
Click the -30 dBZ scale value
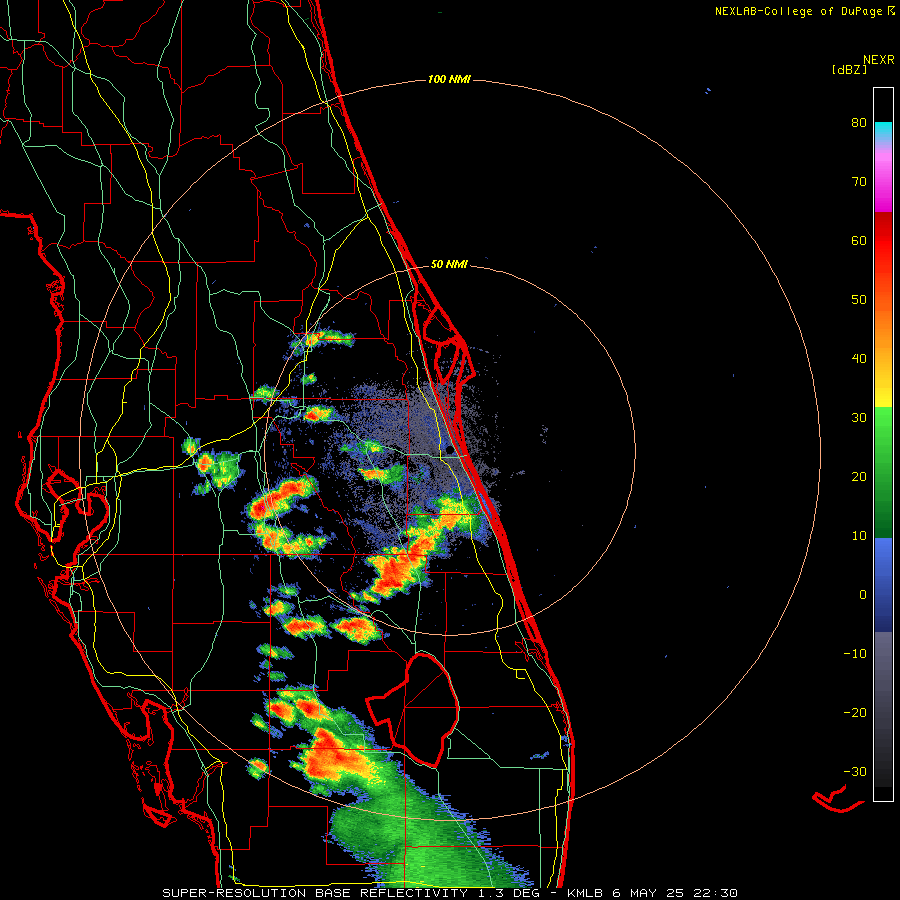click(855, 772)
